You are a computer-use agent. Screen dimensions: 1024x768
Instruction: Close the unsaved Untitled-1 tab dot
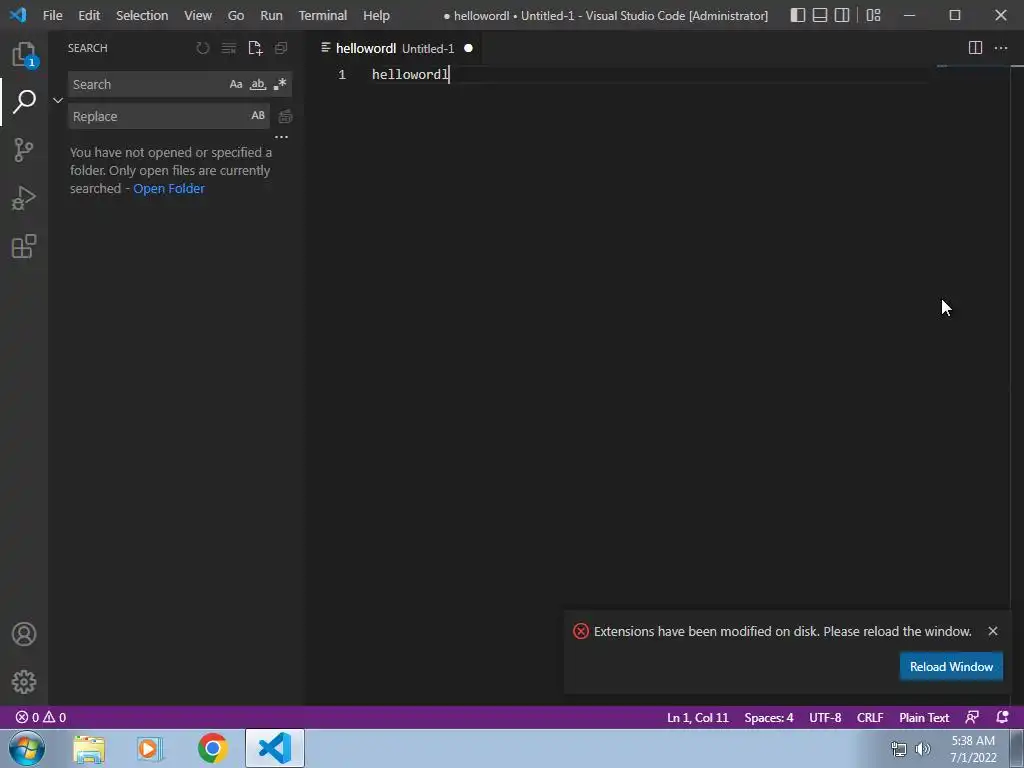pyautogui.click(x=468, y=48)
